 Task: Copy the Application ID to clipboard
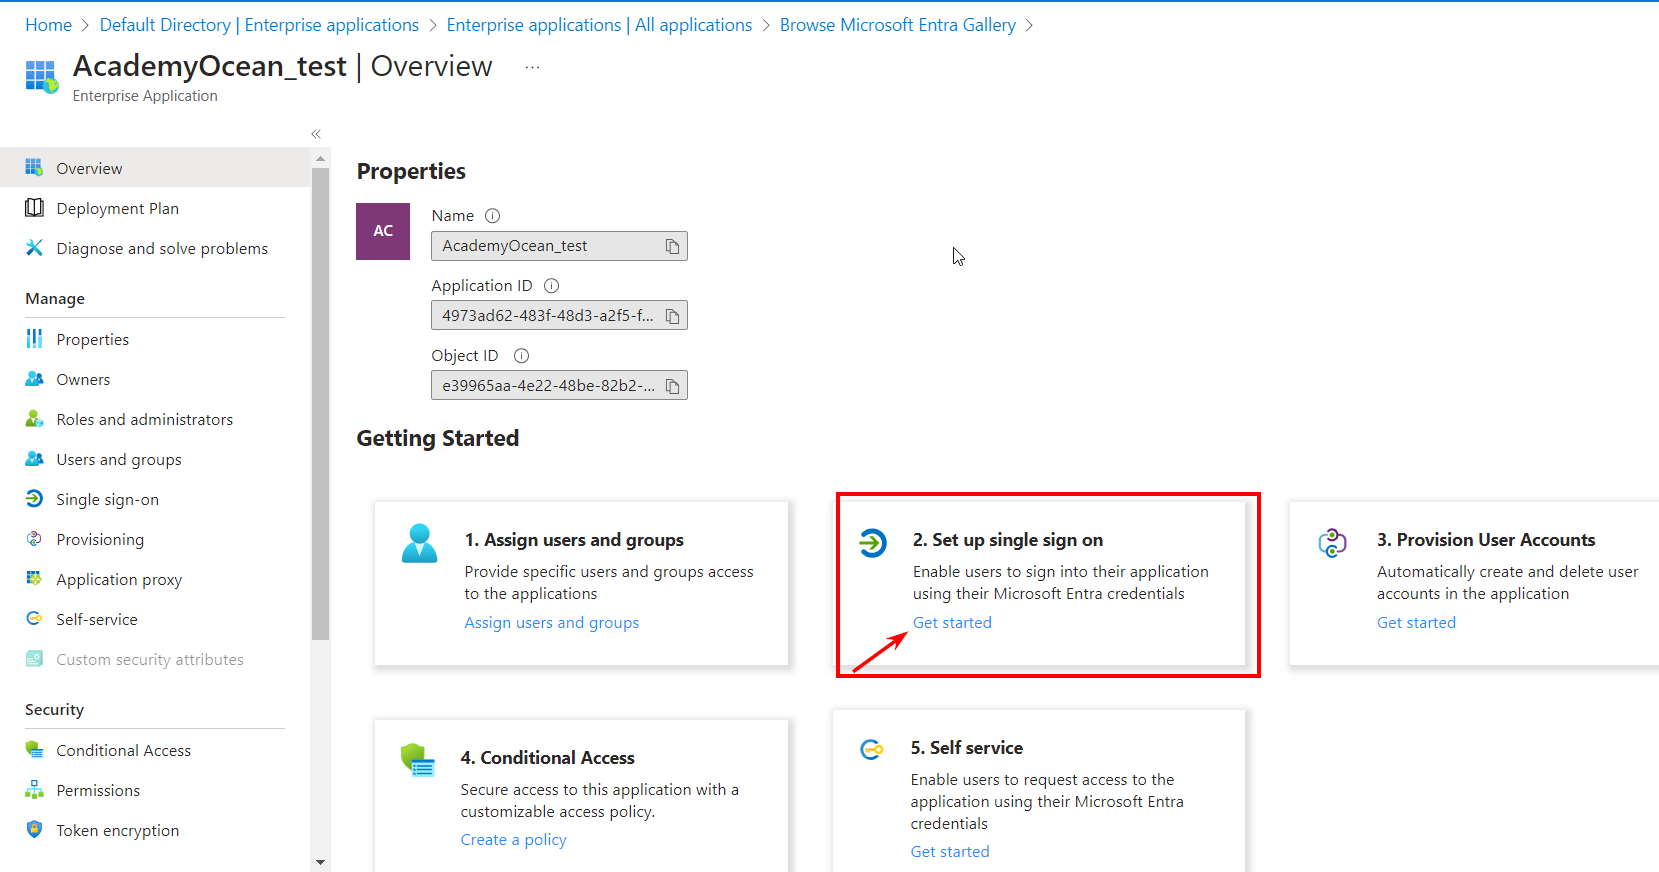673,316
